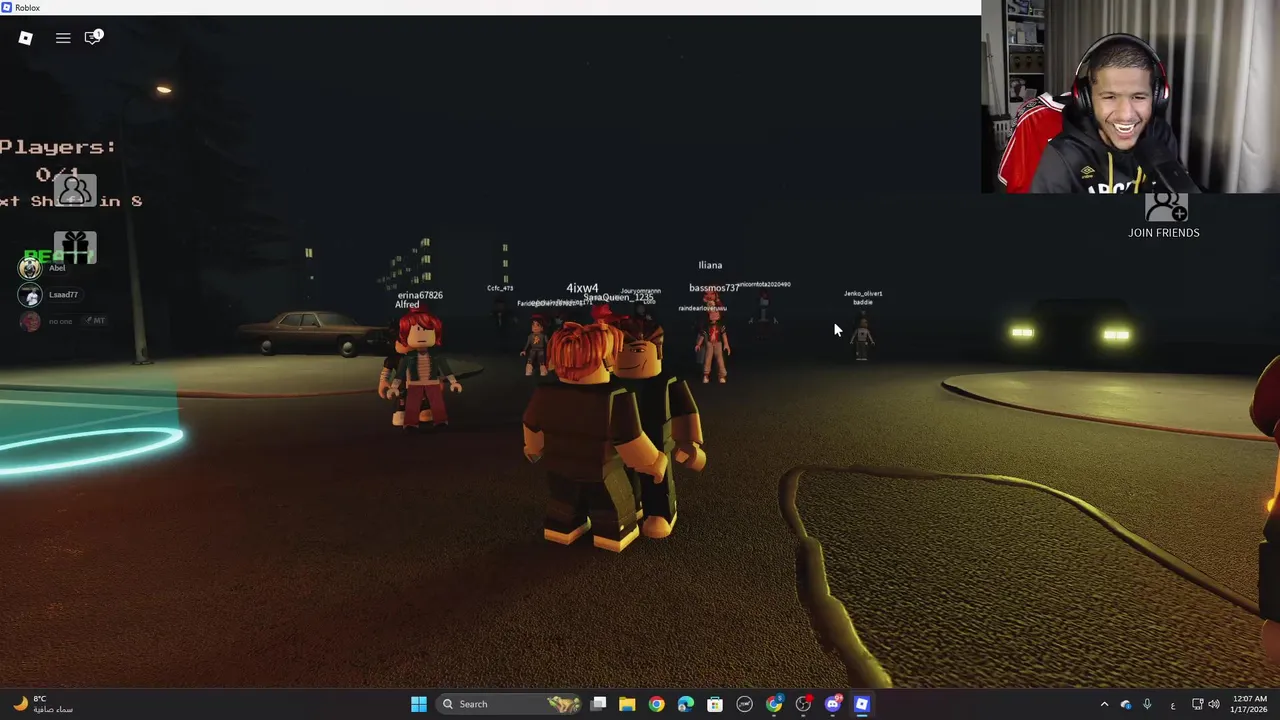The image size is (1280, 720).
Task: Select the Roblox taskbar icon
Action: 862,704
